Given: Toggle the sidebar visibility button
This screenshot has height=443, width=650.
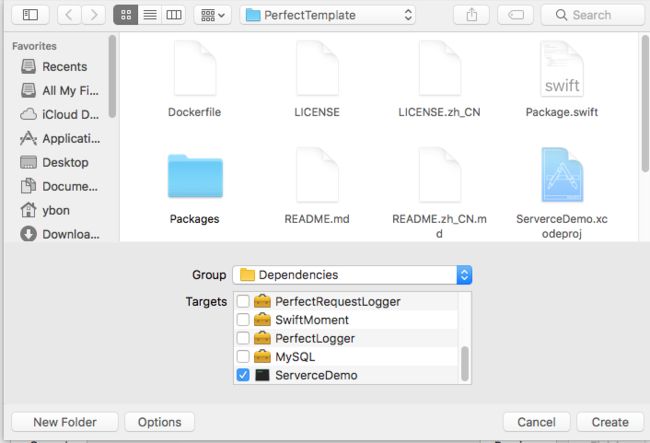Looking at the screenshot, I should (x=30, y=15).
